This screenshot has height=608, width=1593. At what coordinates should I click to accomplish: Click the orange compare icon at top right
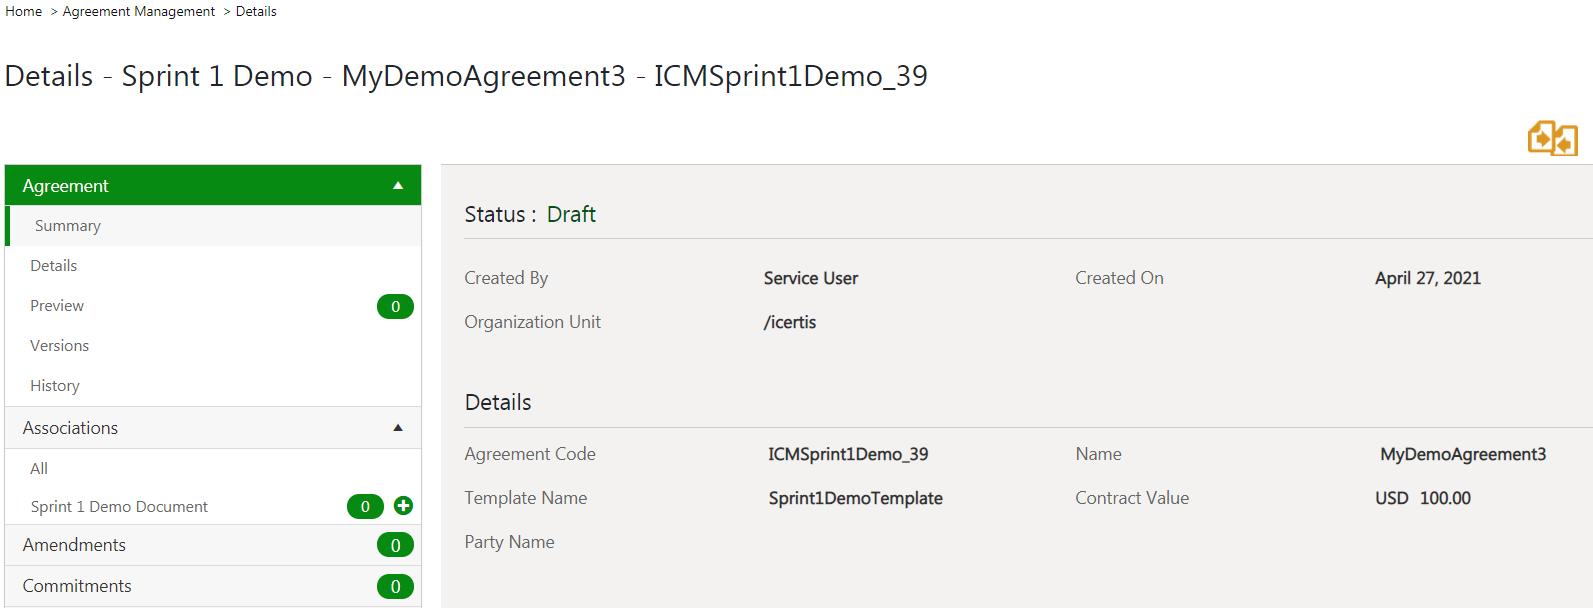(1552, 139)
